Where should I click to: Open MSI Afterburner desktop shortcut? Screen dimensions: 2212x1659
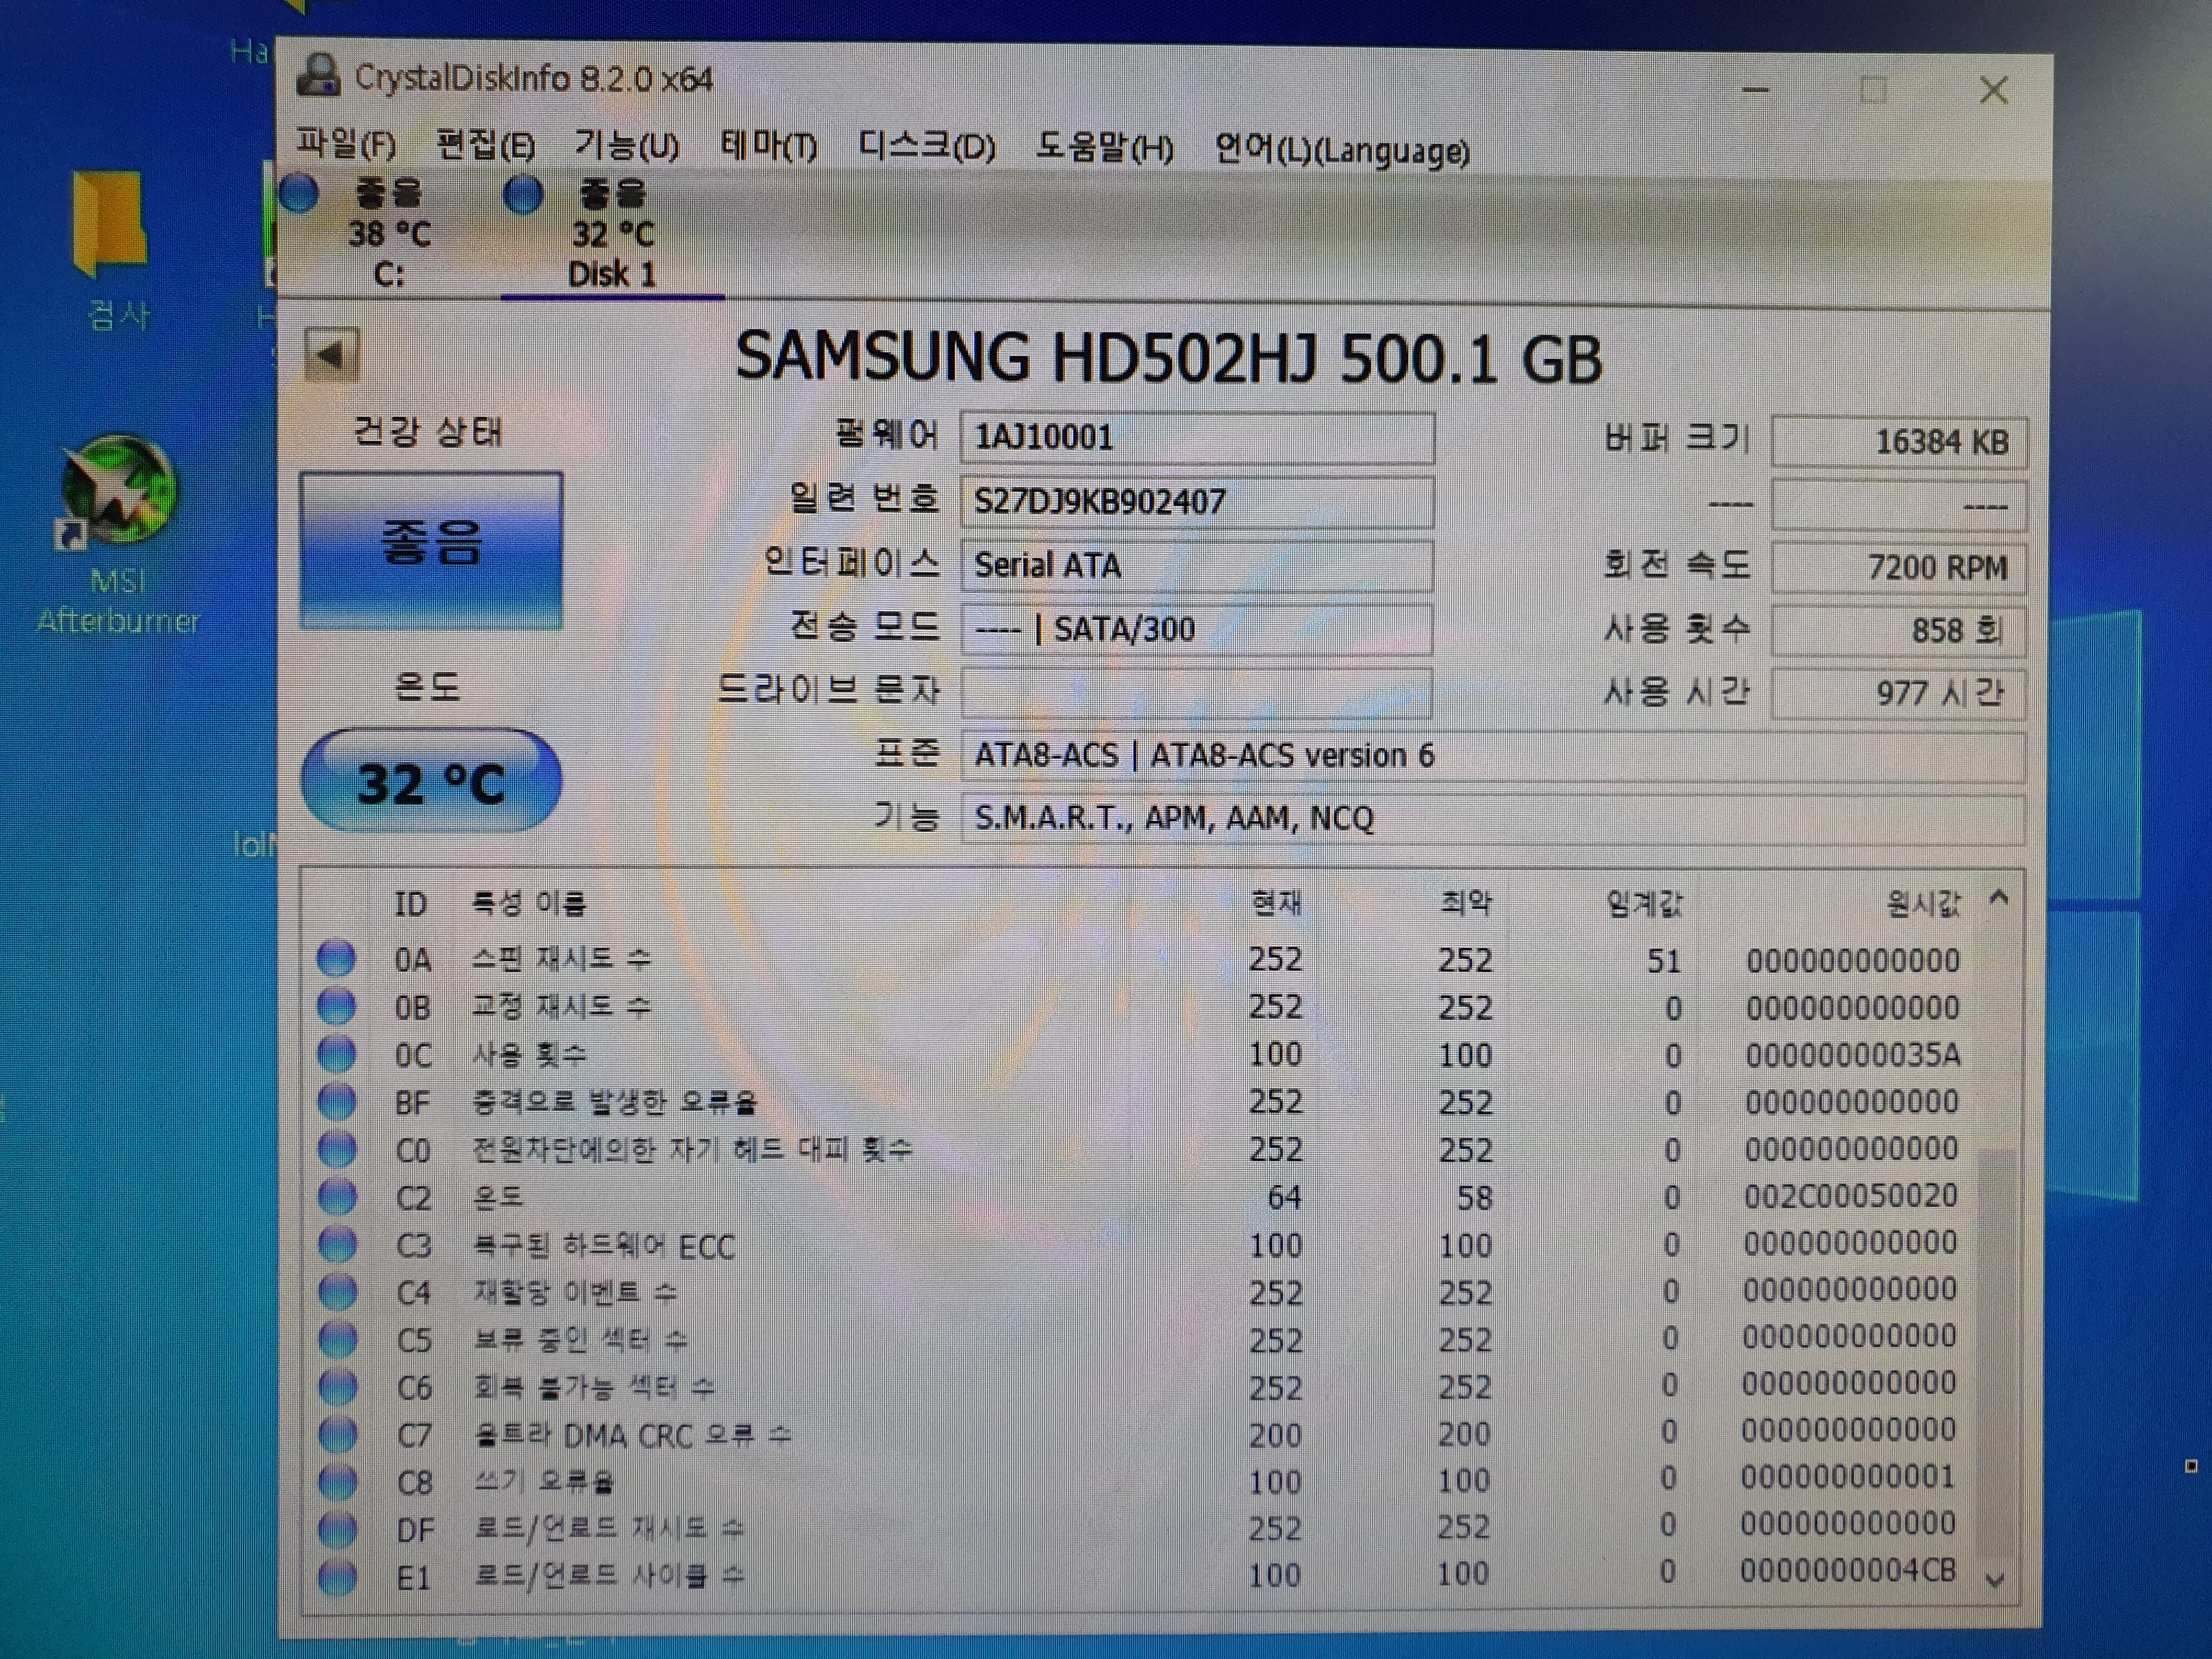click(x=118, y=535)
